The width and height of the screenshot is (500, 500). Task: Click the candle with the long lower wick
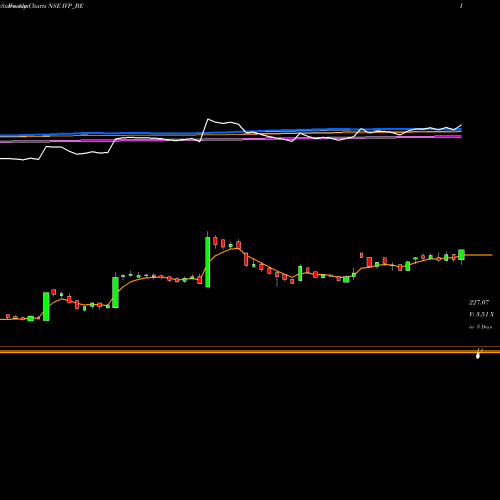(277, 275)
